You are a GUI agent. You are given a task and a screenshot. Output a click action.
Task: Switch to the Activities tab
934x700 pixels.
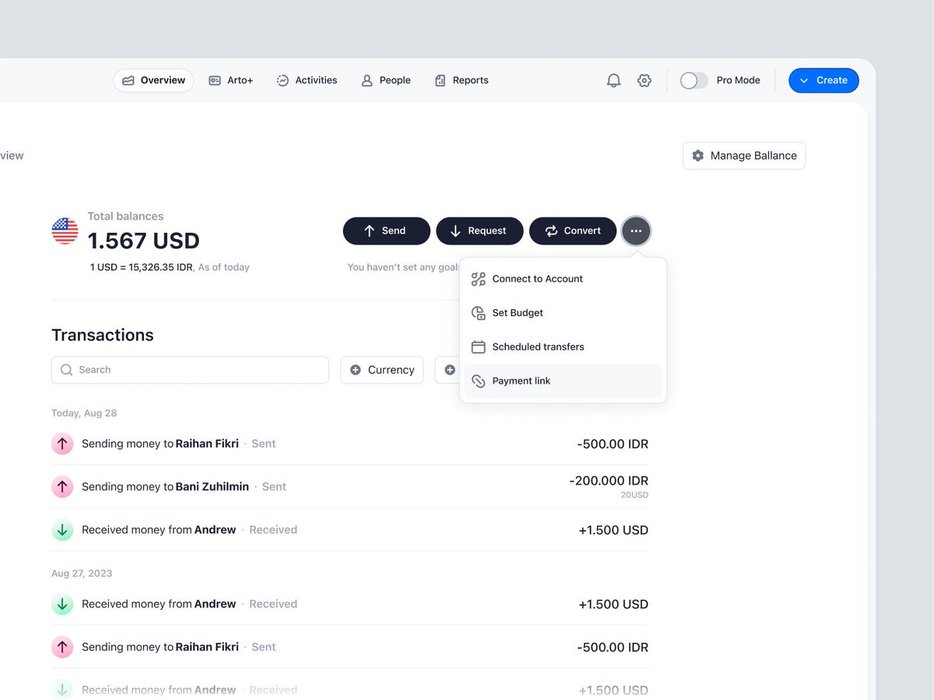click(x=307, y=81)
